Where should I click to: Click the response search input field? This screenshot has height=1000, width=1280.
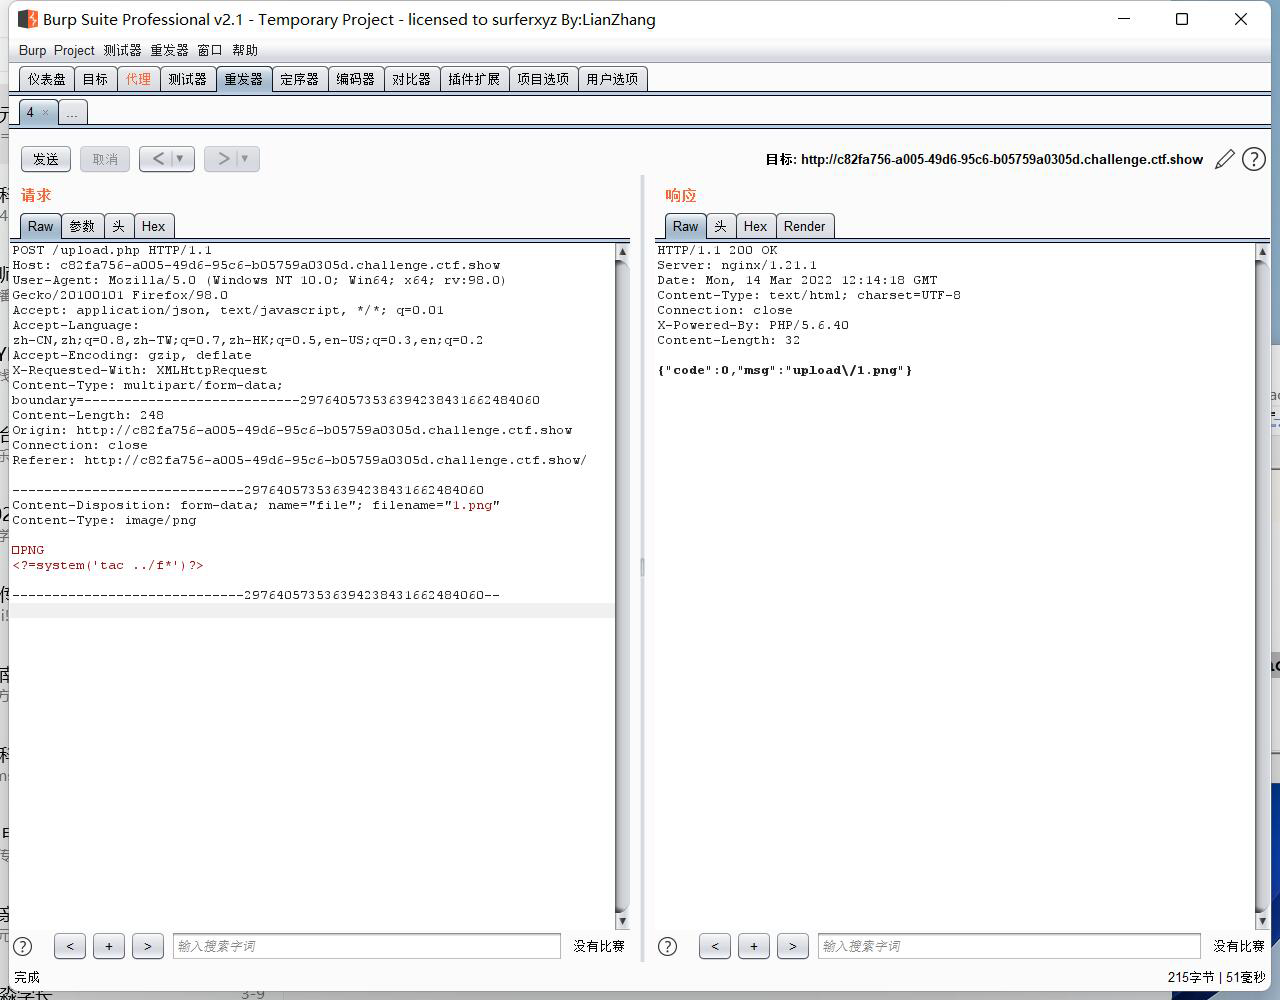[x=1009, y=946]
